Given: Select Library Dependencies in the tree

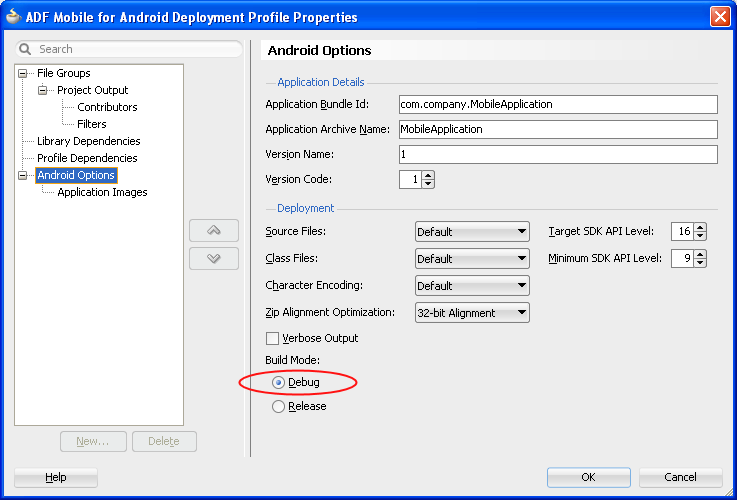Looking at the screenshot, I should [88, 141].
